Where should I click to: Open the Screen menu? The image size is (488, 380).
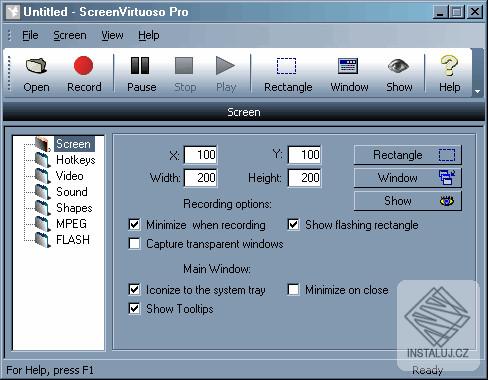[x=70, y=35]
